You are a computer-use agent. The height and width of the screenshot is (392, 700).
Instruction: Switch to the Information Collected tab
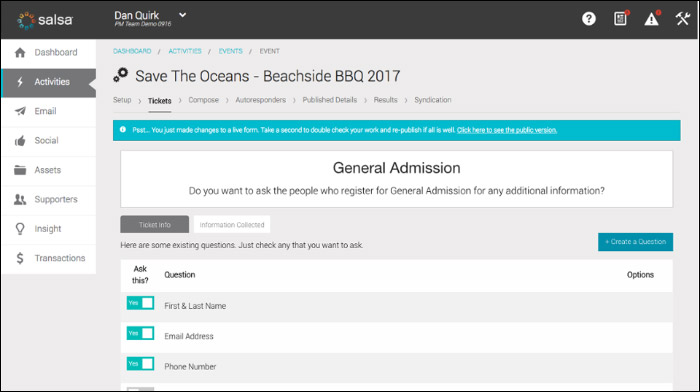coord(232,225)
